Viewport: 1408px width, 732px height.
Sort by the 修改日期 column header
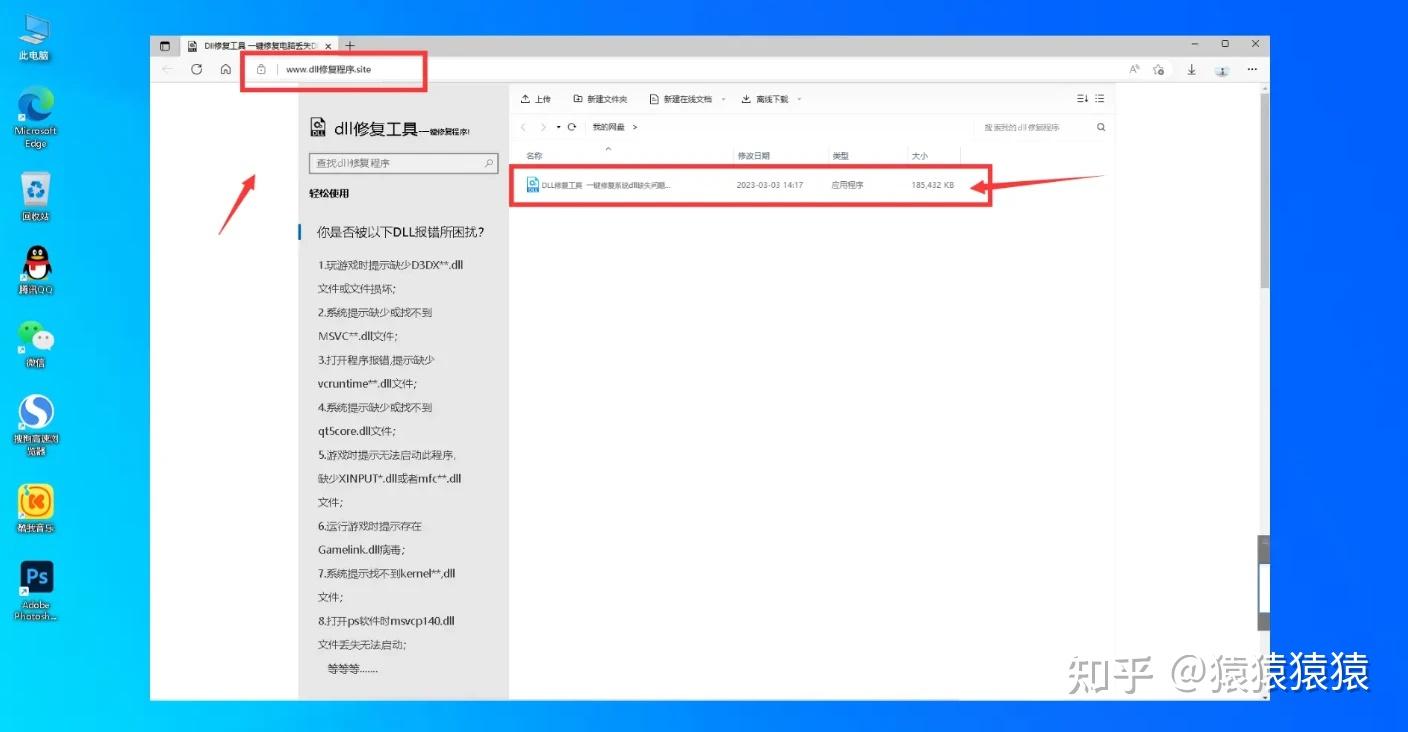tap(754, 156)
